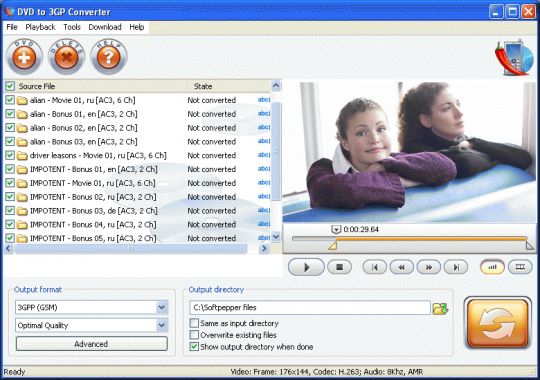This screenshot has width=540, height=380.
Task: Click the file list scrollbar up arrow
Action: (x=276, y=85)
